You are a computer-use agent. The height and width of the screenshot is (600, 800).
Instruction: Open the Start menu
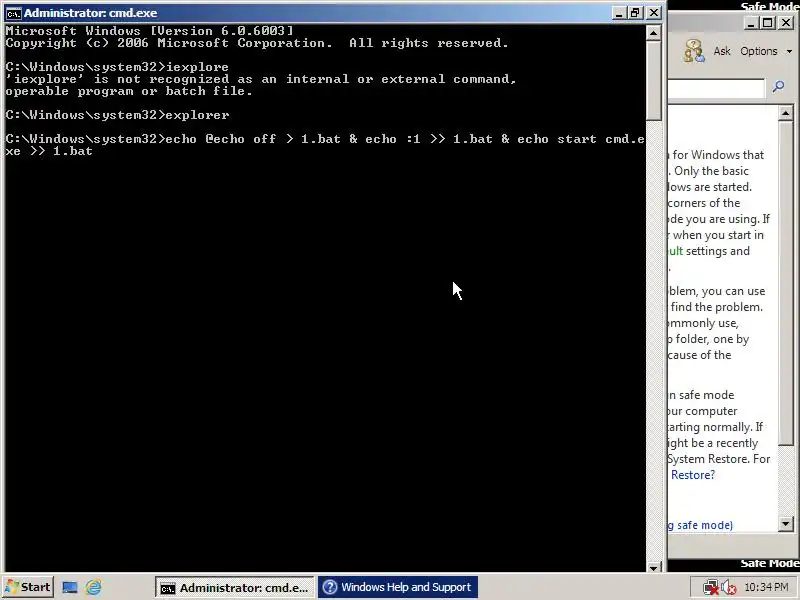pyautogui.click(x=28, y=587)
